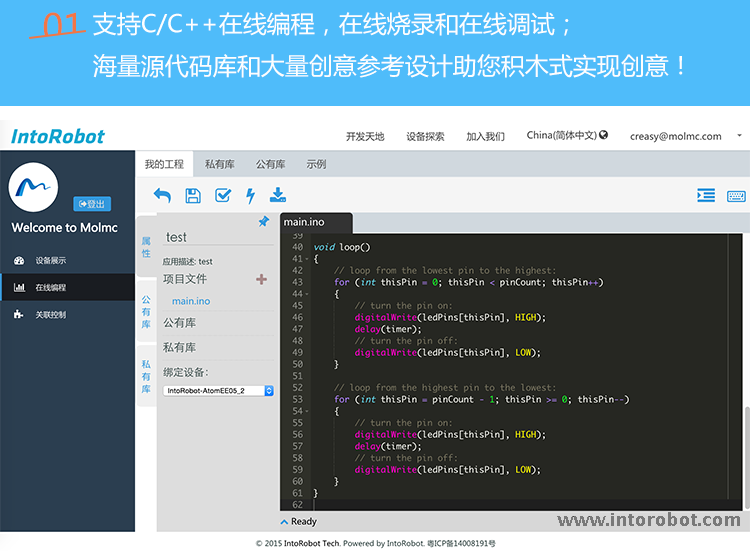Collapse code fold arrow at line 44
Screen dimensions: 750x553
pos(307,294)
